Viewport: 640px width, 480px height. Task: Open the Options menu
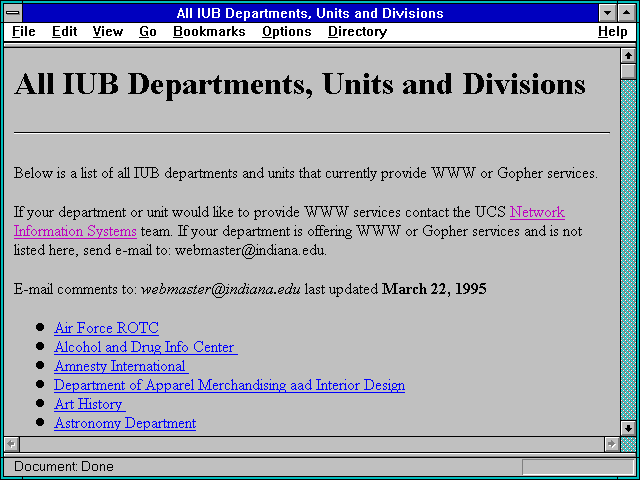click(x=287, y=32)
